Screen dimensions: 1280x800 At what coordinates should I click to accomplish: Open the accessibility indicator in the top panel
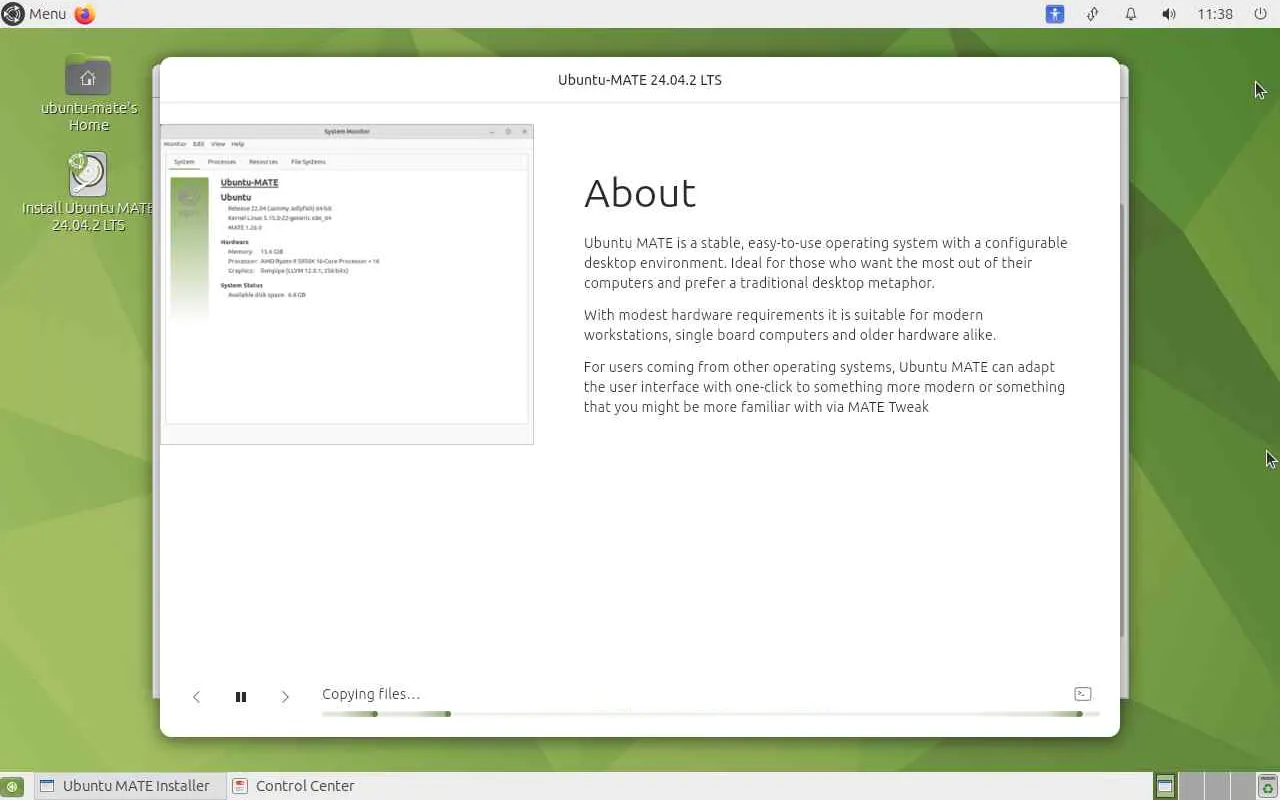point(1055,14)
